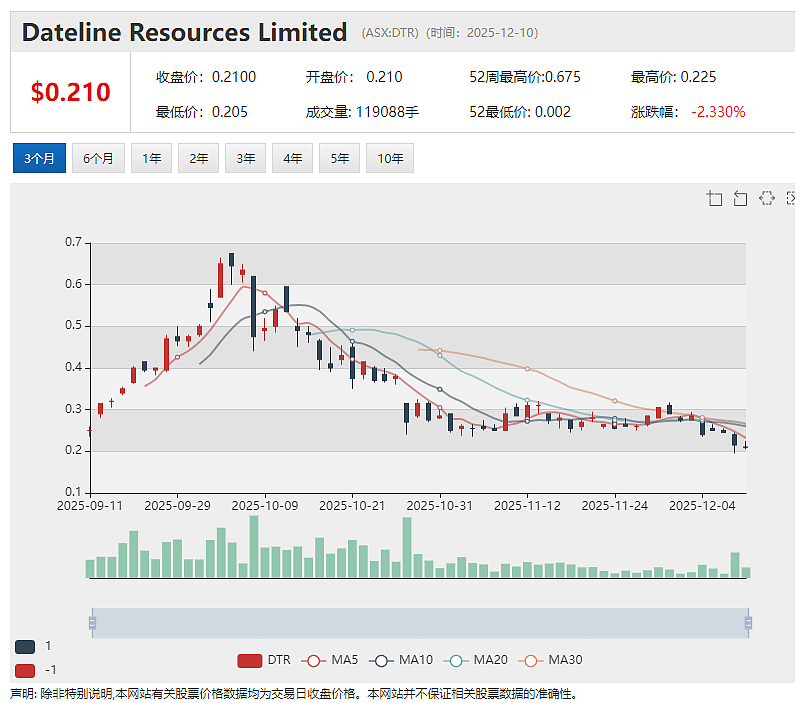Click the 0.7 y-axis label
The height and width of the screenshot is (703, 804).
click(x=73, y=242)
